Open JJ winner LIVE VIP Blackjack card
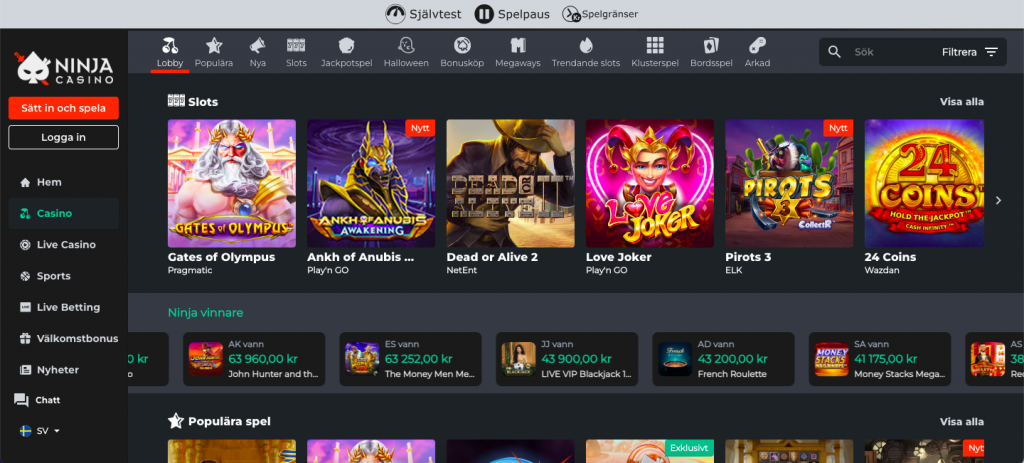This screenshot has width=1024, height=463. pyautogui.click(x=567, y=359)
